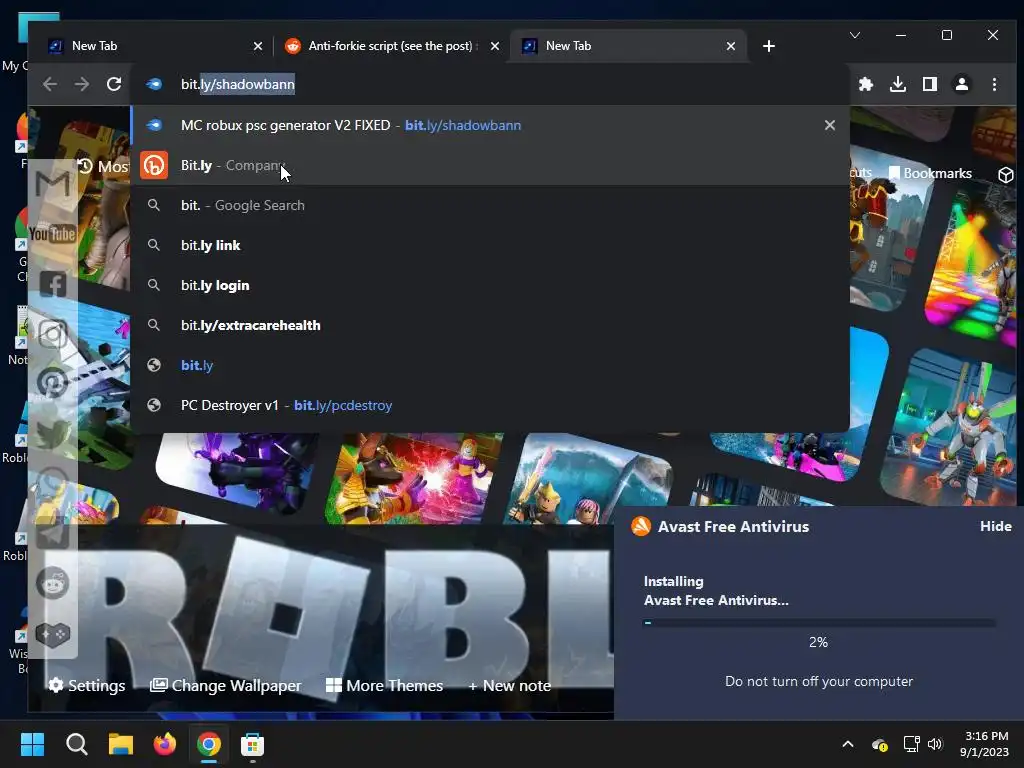Launch Firefox from the taskbar
The width and height of the screenshot is (1024, 768).
click(165, 744)
